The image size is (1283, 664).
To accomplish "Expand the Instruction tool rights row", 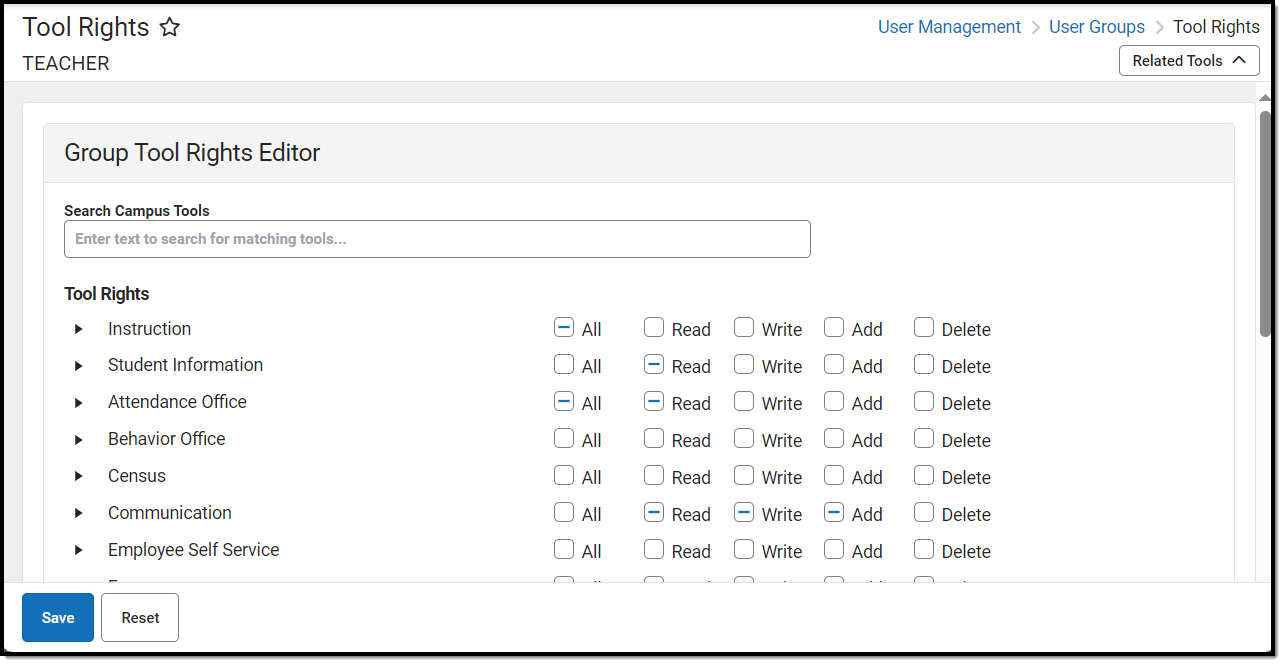I will (x=79, y=329).
